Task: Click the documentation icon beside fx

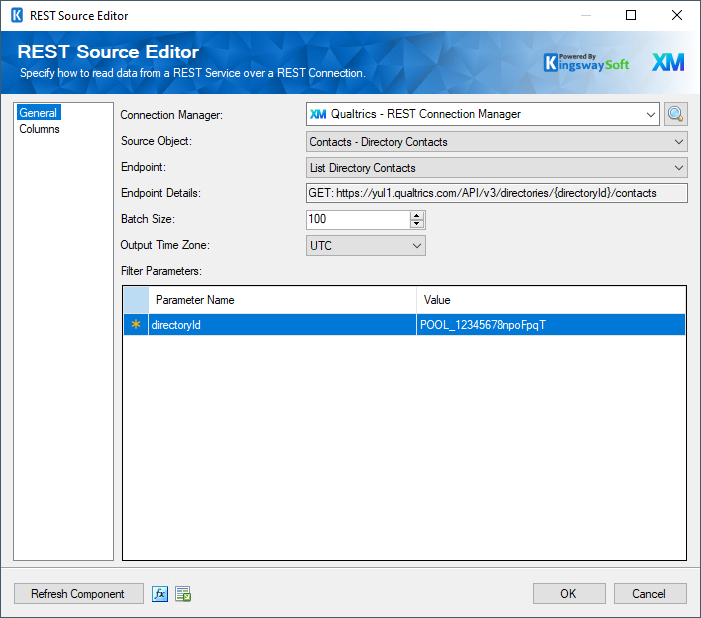Action: [183, 594]
